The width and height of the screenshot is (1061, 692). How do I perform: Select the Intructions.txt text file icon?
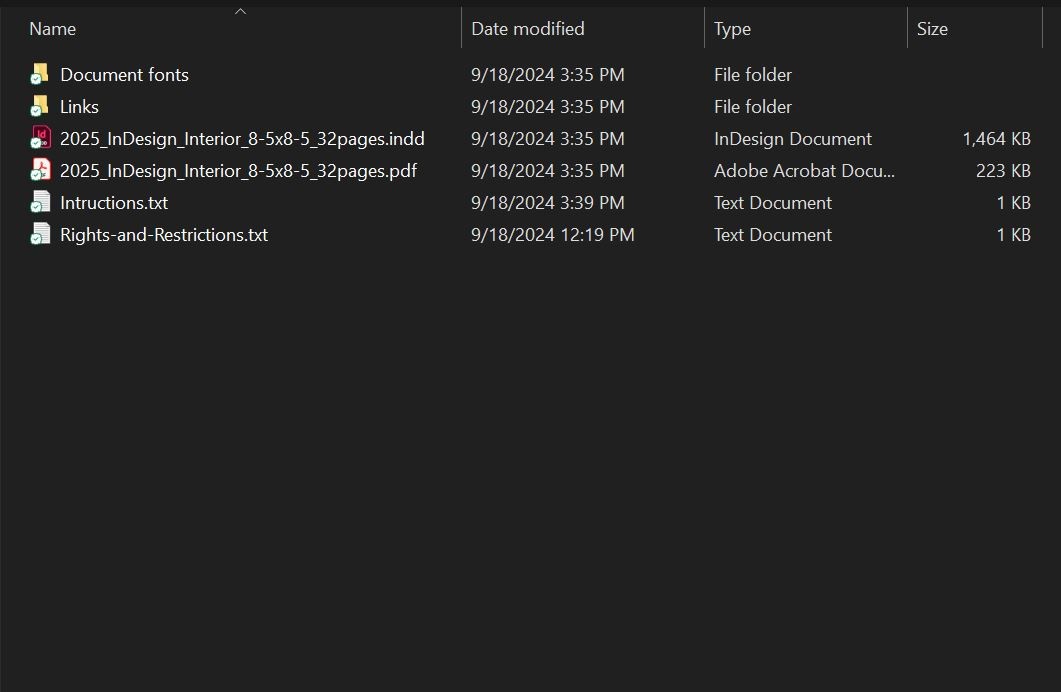(x=40, y=202)
